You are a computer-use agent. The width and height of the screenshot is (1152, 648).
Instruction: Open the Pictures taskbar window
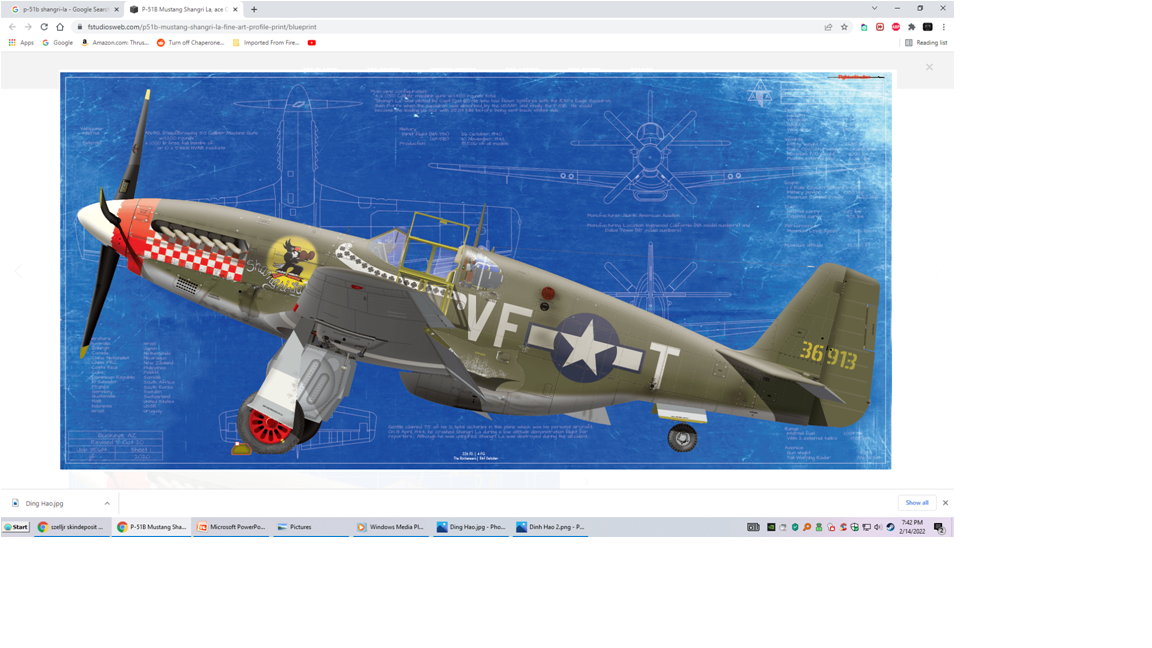312,527
